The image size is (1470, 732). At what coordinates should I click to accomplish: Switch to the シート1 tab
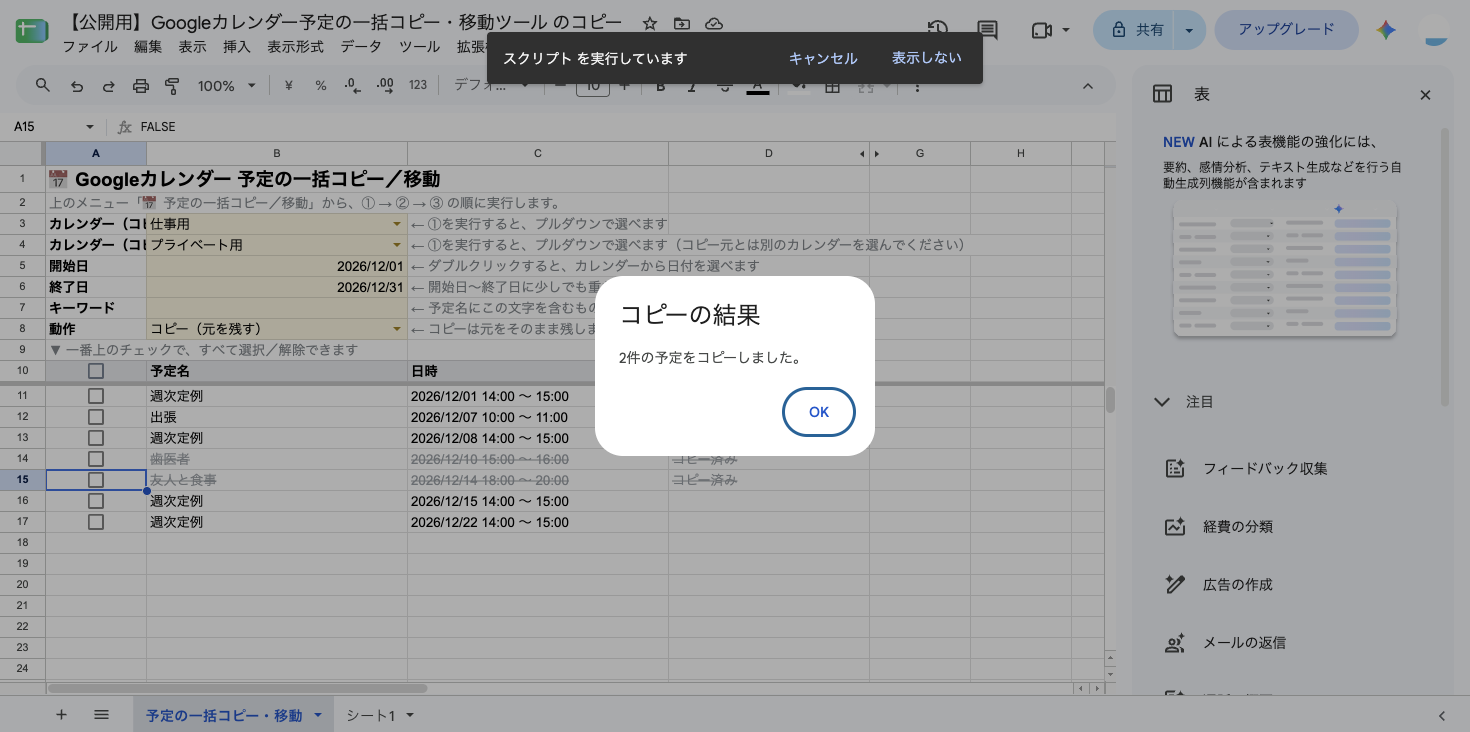(371, 715)
